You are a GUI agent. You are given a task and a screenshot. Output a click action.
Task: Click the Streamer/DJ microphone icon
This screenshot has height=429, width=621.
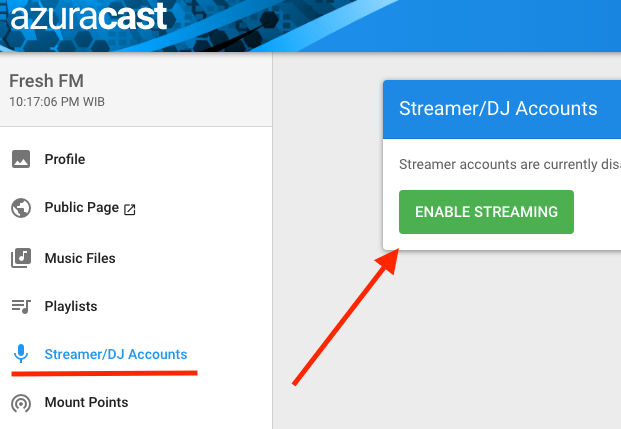(21, 354)
